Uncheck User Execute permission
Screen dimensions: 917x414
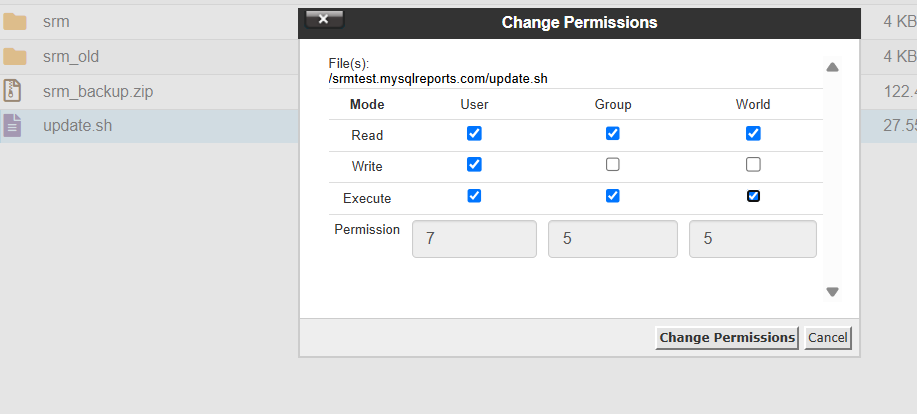tap(474, 196)
